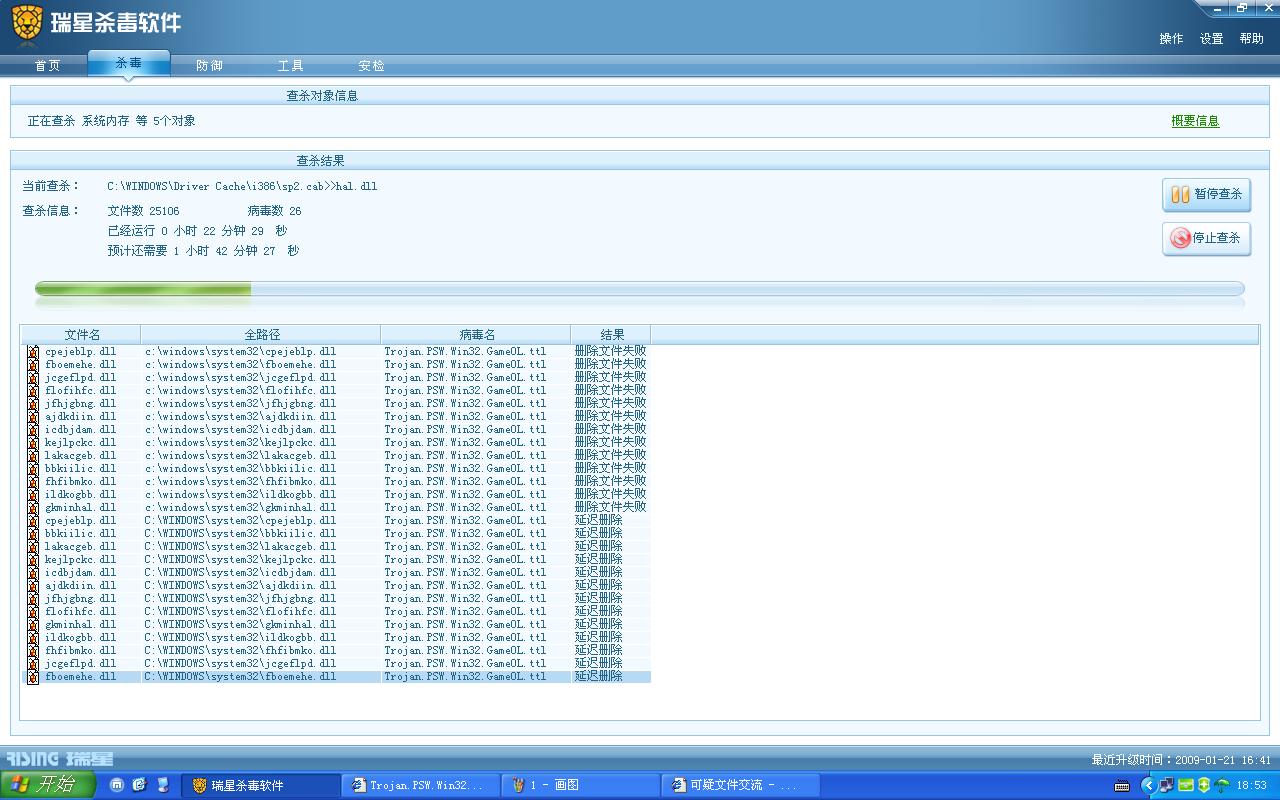Select path C:\WINDOWS\system32\jcgeflpd.dll
Image resolution: width=1280 pixels, height=800 pixels.
pyautogui.click(x=240, y=664)
